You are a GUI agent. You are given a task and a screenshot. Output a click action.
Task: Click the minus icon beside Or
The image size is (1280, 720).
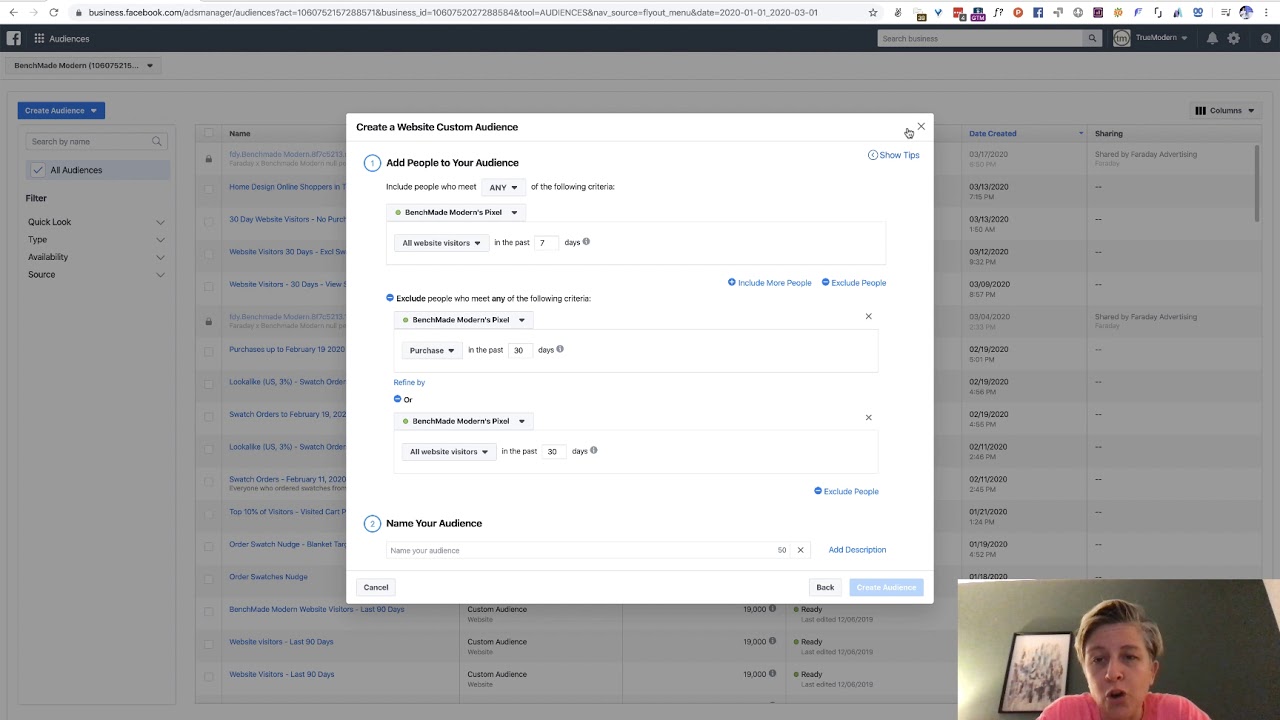click(x=397, y=399)
